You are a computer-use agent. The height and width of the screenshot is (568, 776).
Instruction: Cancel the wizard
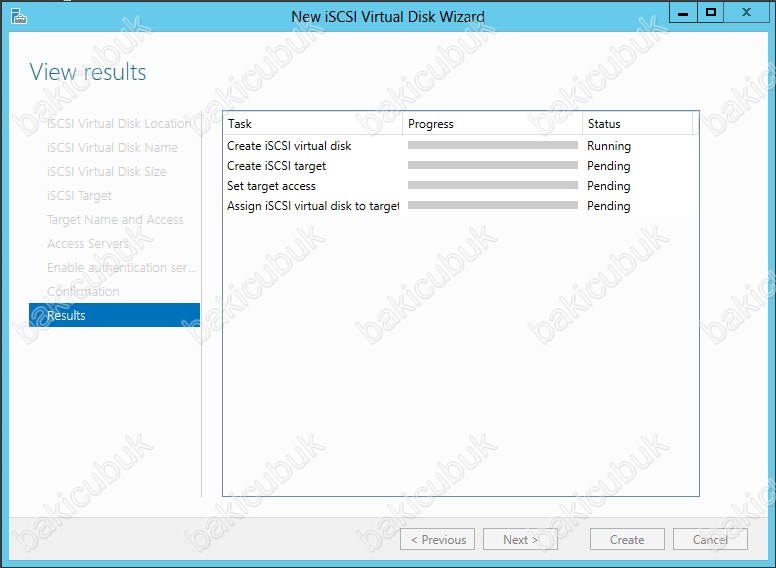coord(710,539)
